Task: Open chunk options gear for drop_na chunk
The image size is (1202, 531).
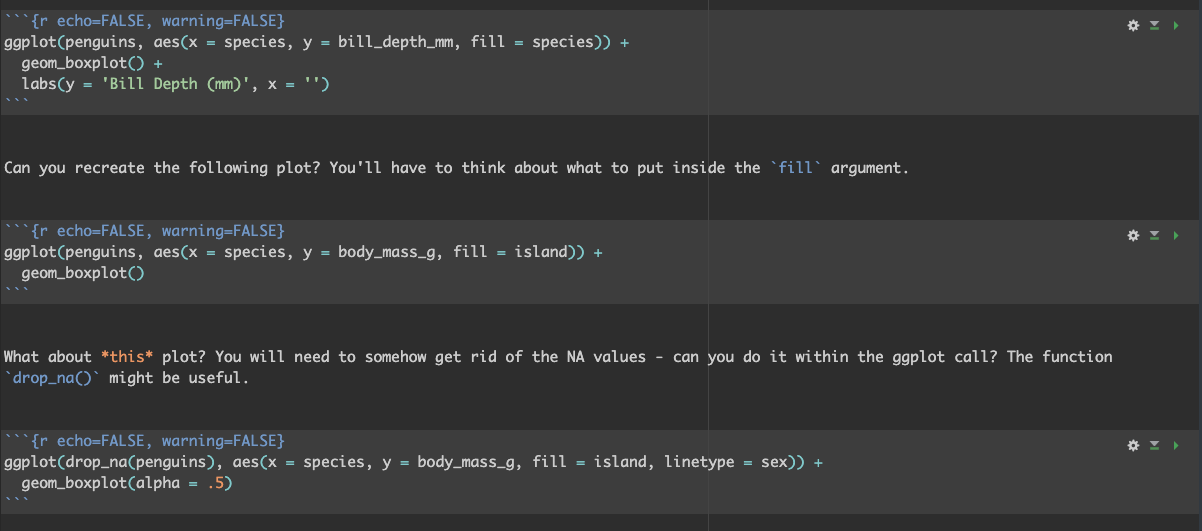Action: click(1133, 445)
